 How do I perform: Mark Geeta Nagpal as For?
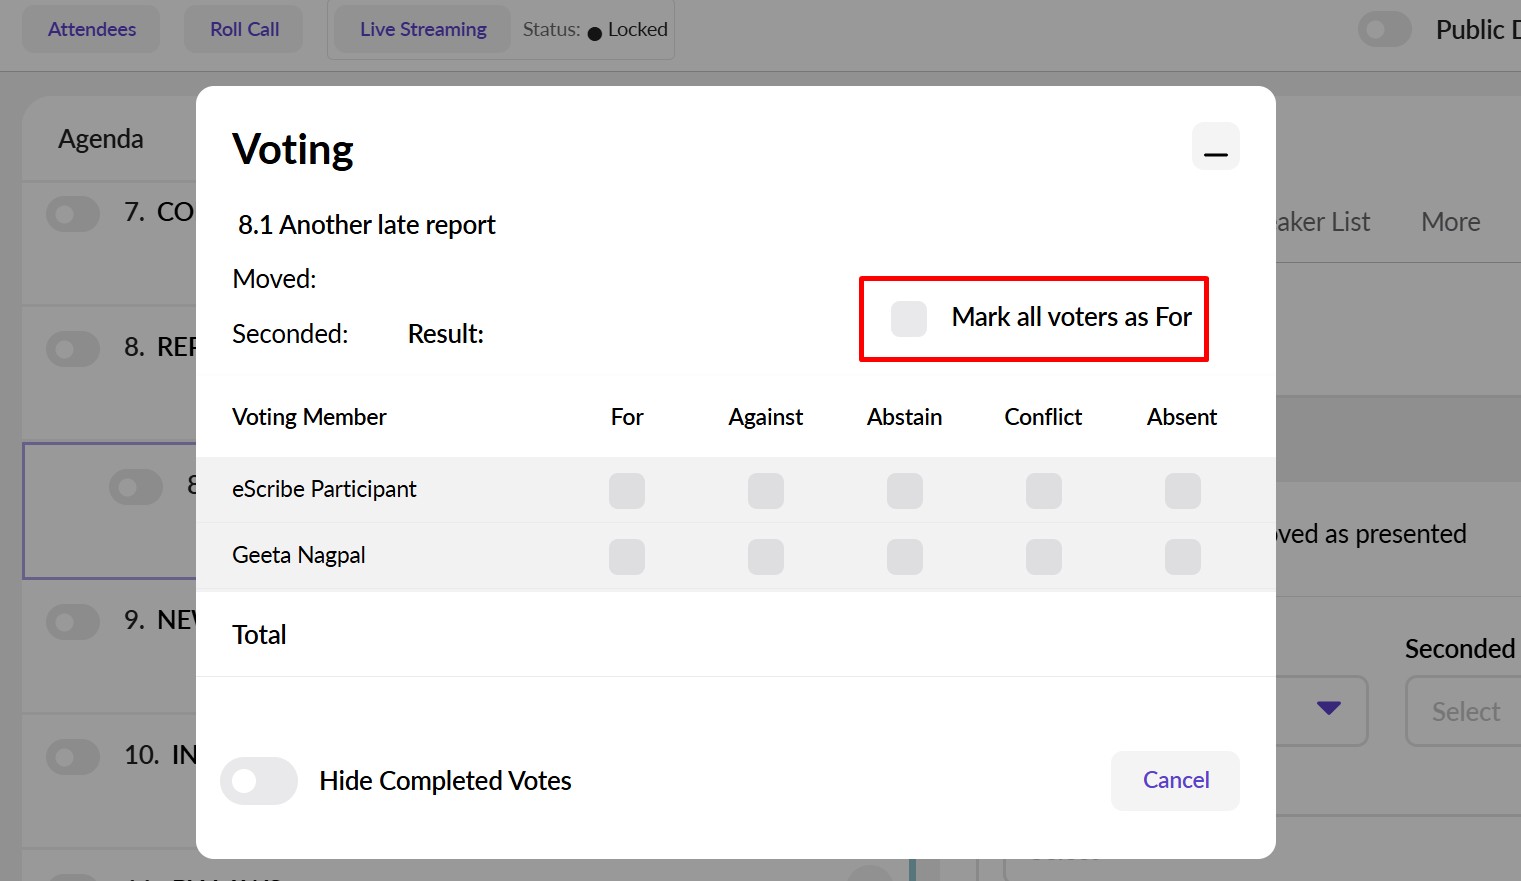coord(627,557)
